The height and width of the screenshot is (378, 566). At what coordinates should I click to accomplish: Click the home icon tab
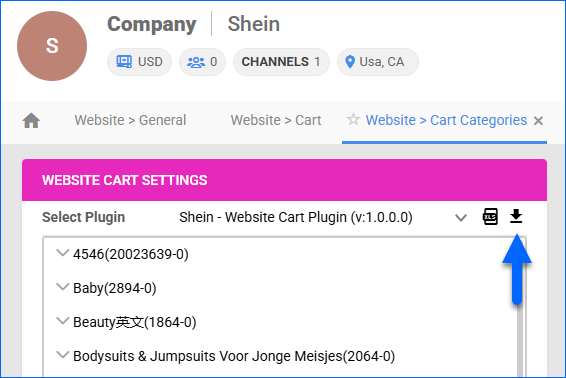click(31, 121)
